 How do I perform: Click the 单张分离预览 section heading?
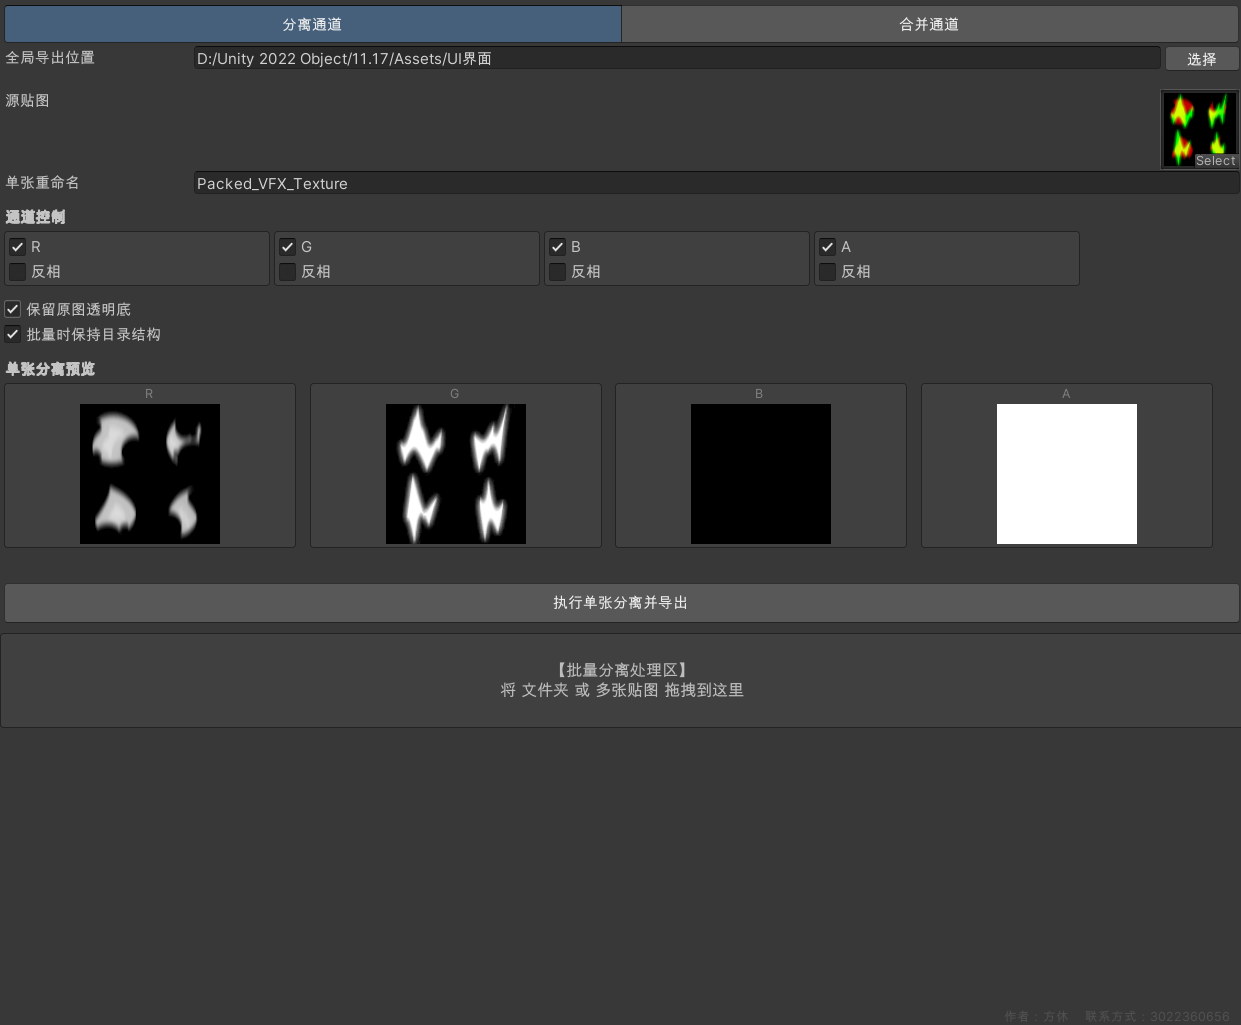pos(51,369)
